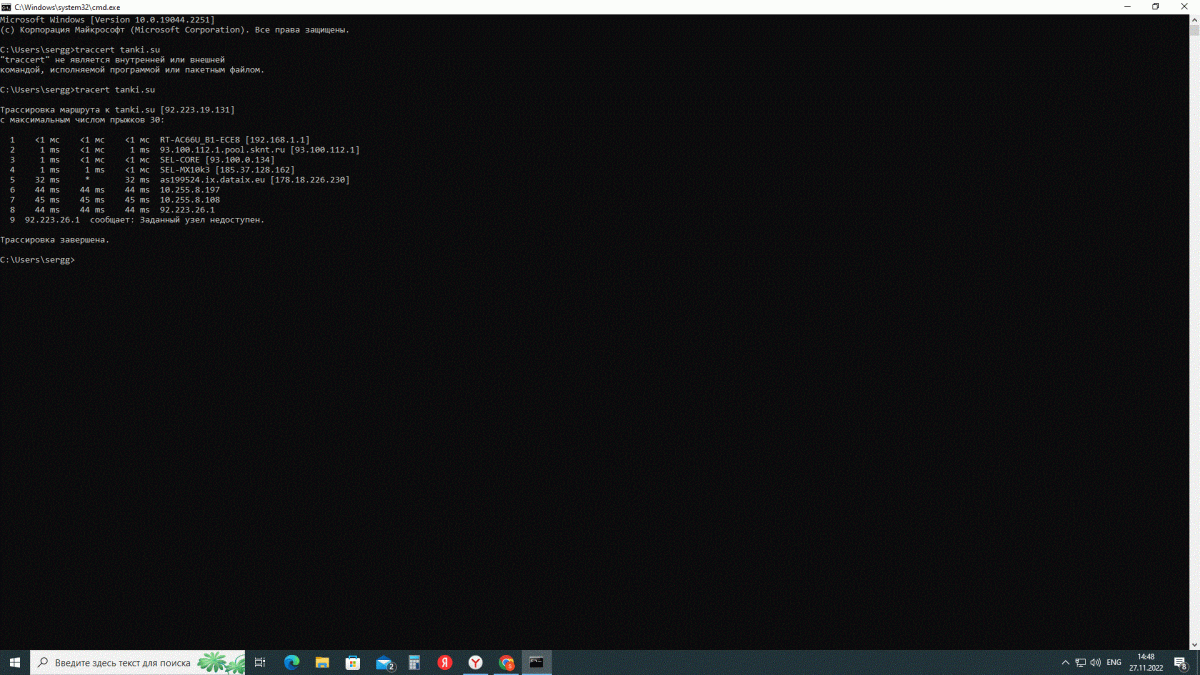Image resolution: width=1200 pixels, height=675 pixels.
Task: Switch input language from ENG
Action: [x=1114, y=662]
